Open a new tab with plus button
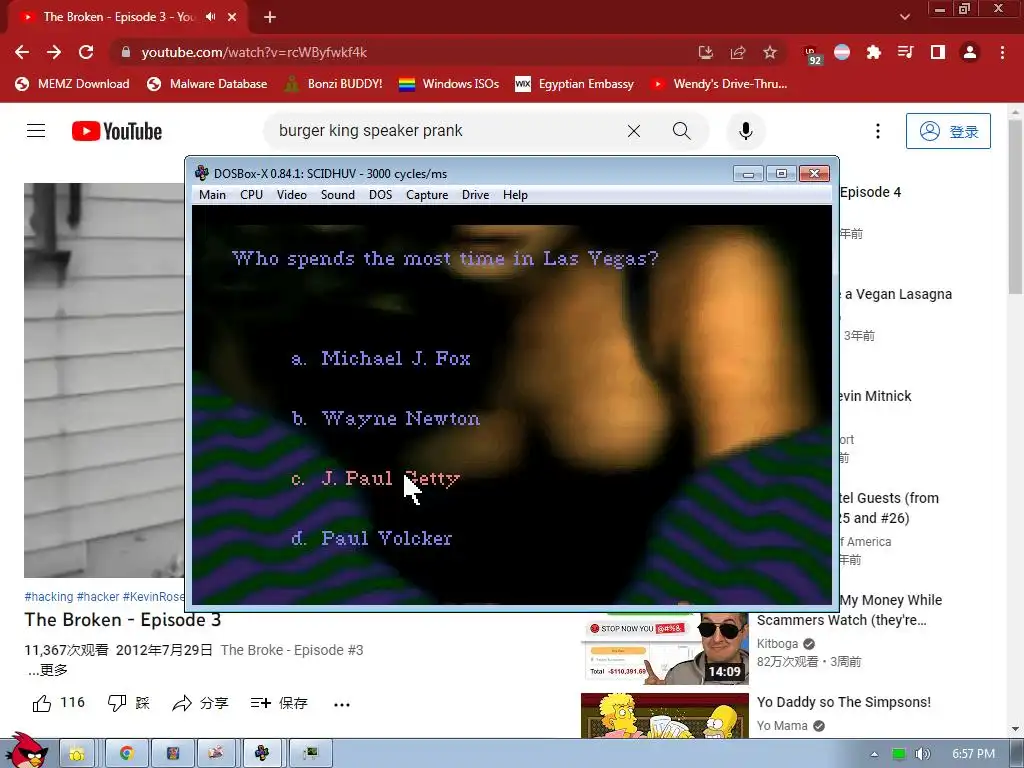This screenshot has height=768, width=1024. coord(270,17)
